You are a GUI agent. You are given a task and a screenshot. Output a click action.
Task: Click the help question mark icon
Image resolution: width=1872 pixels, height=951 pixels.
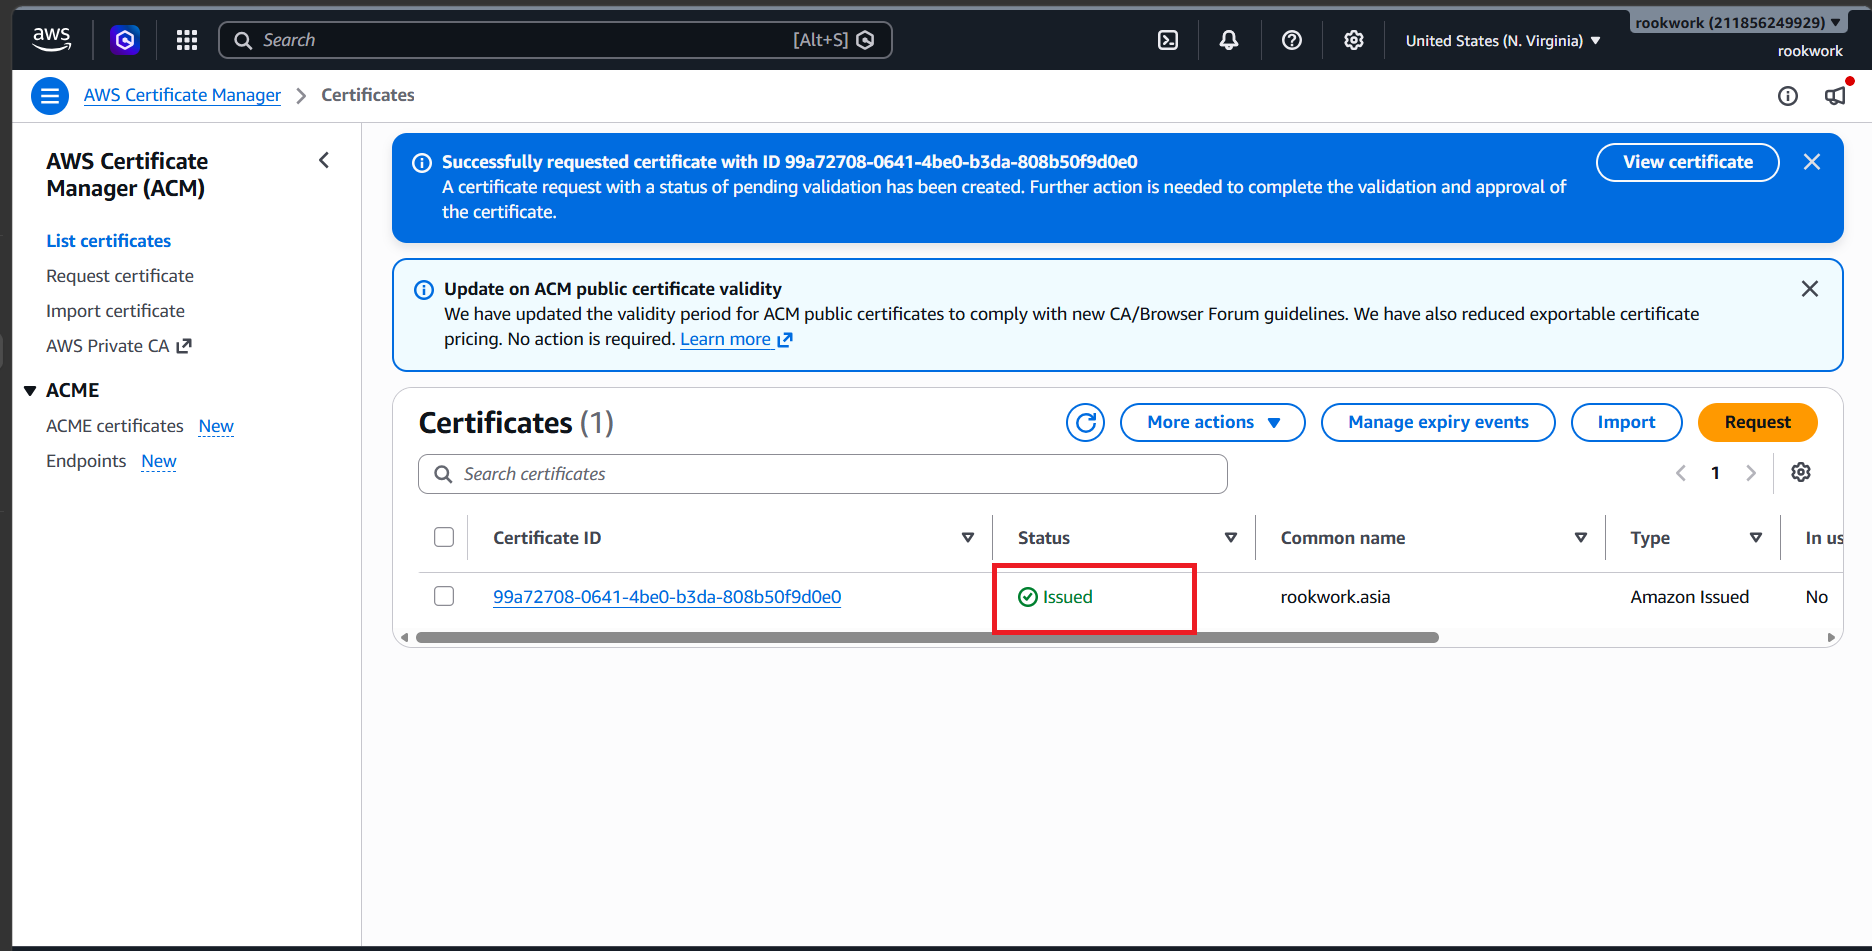click(1292, 40)
